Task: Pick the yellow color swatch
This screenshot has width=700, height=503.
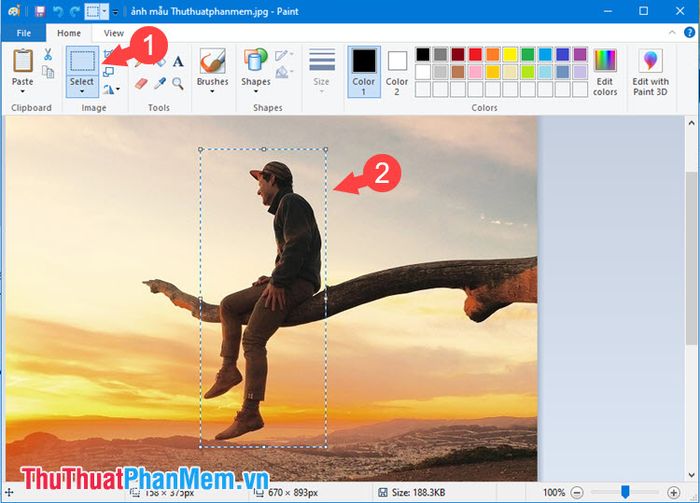Action: click(x=510, y=54)
